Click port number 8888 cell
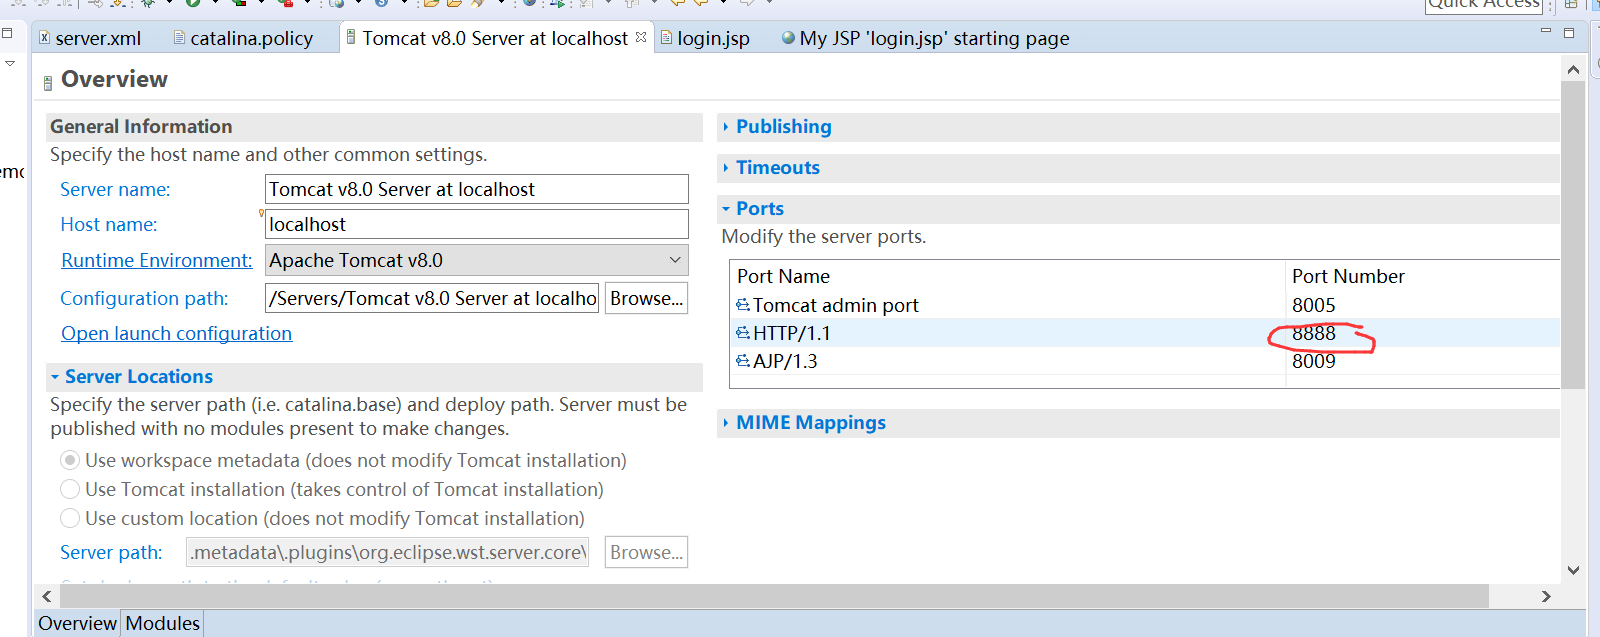Screen dimensions: 1600x637 coord(1314,333)
